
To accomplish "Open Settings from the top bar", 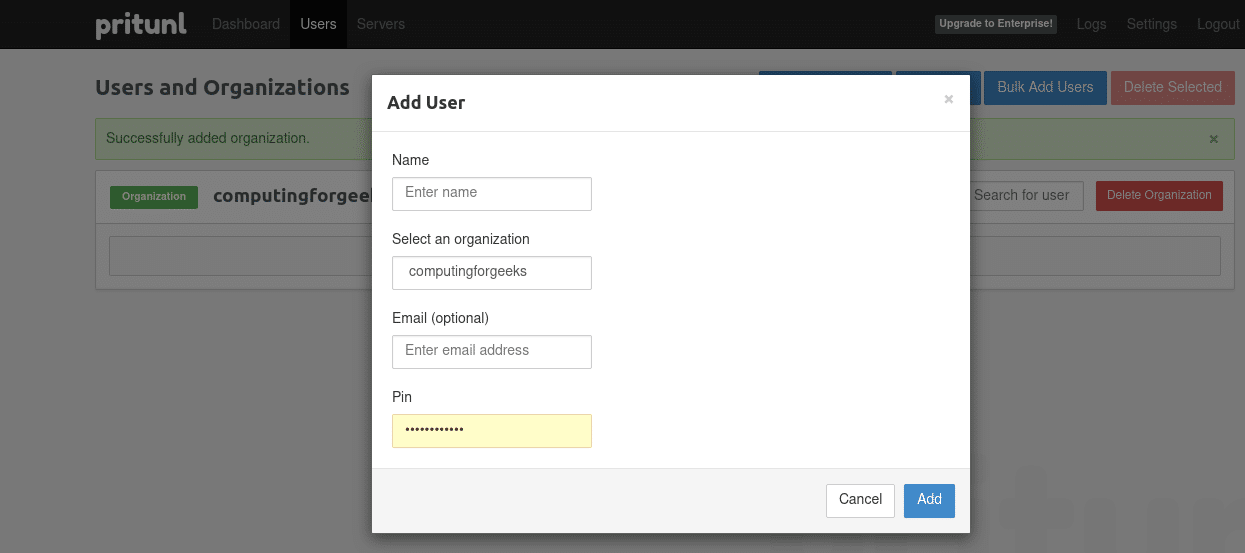I will point(1151,24).
